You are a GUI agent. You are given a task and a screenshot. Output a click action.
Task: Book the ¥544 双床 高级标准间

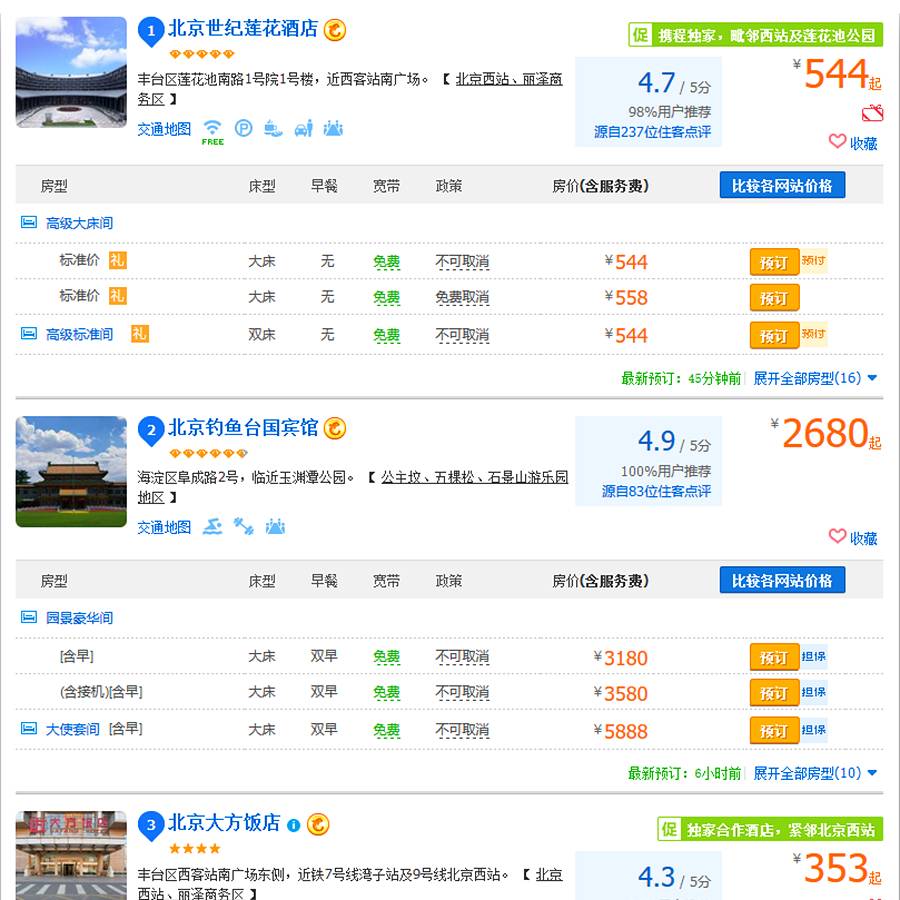click(x=774, y=335)
